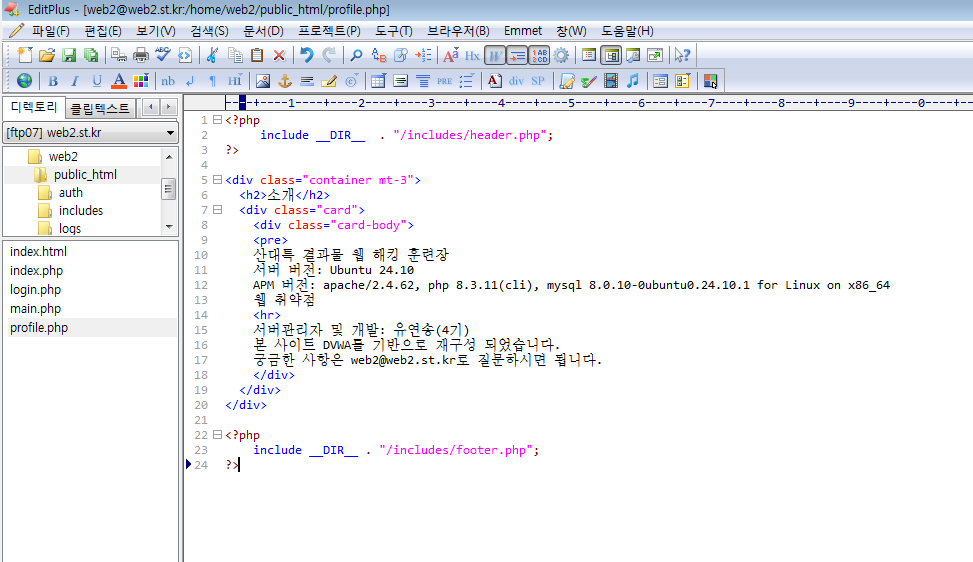Toggle line numbers display button
This screenshot has height=562, width=973.
click(539, 55)
